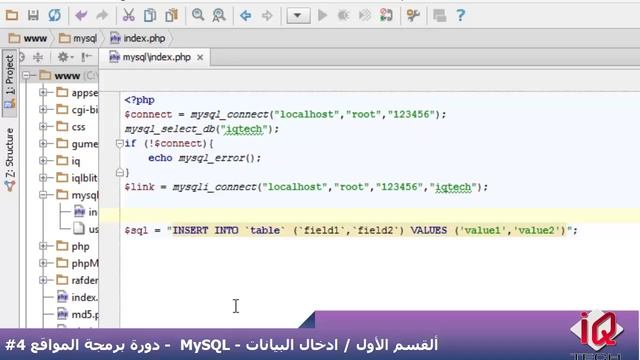This screenshot has height=360, width=640.
Task: Click the Copy icon in toolbar
Action: click(x=150, y=16)
